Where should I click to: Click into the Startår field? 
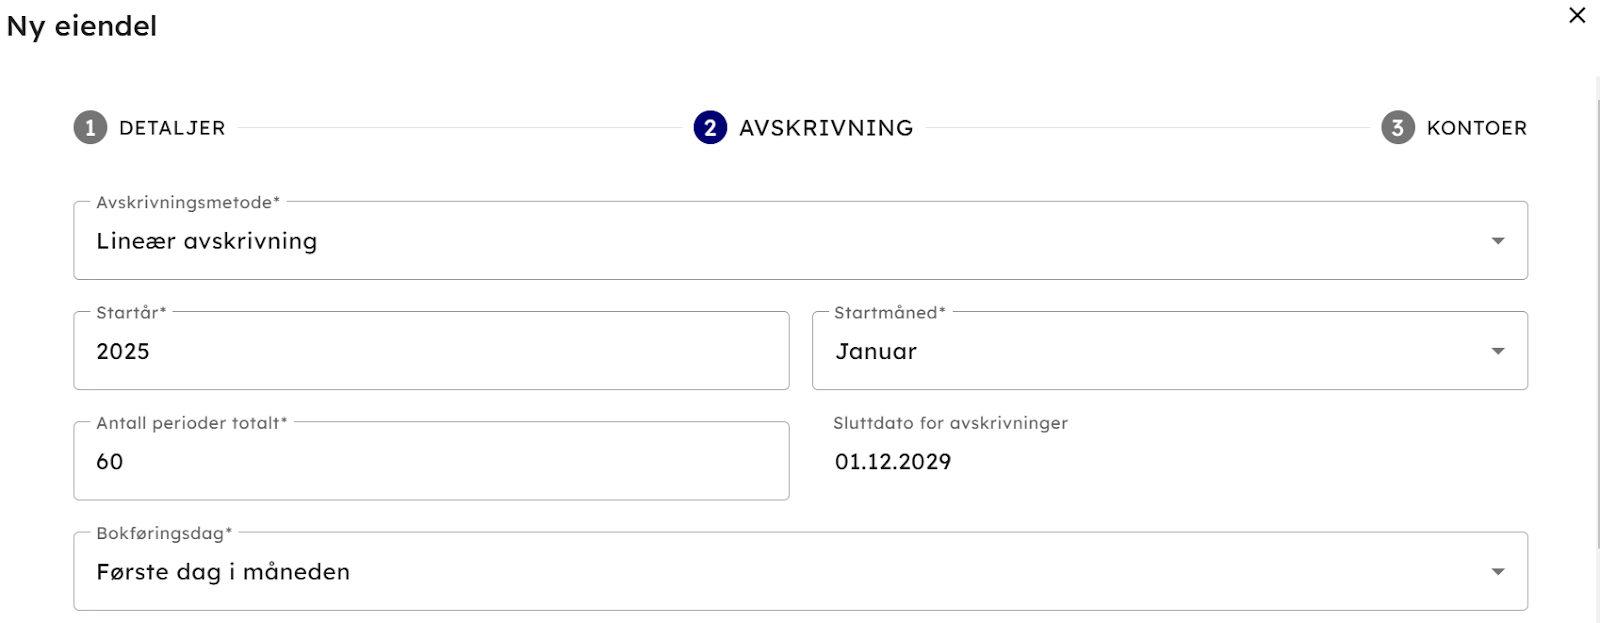[430, 351]
